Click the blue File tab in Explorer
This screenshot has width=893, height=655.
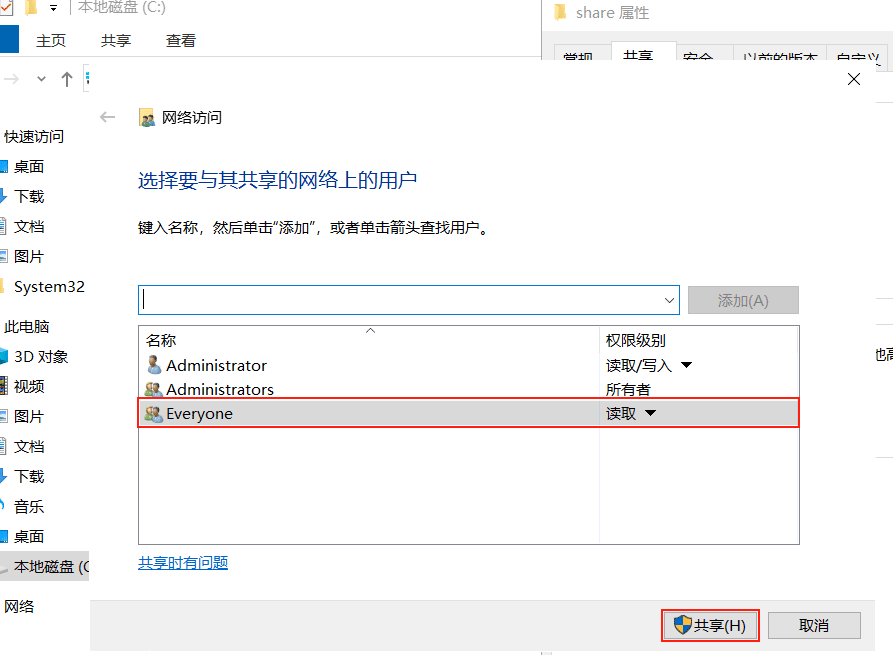(9, 39)
